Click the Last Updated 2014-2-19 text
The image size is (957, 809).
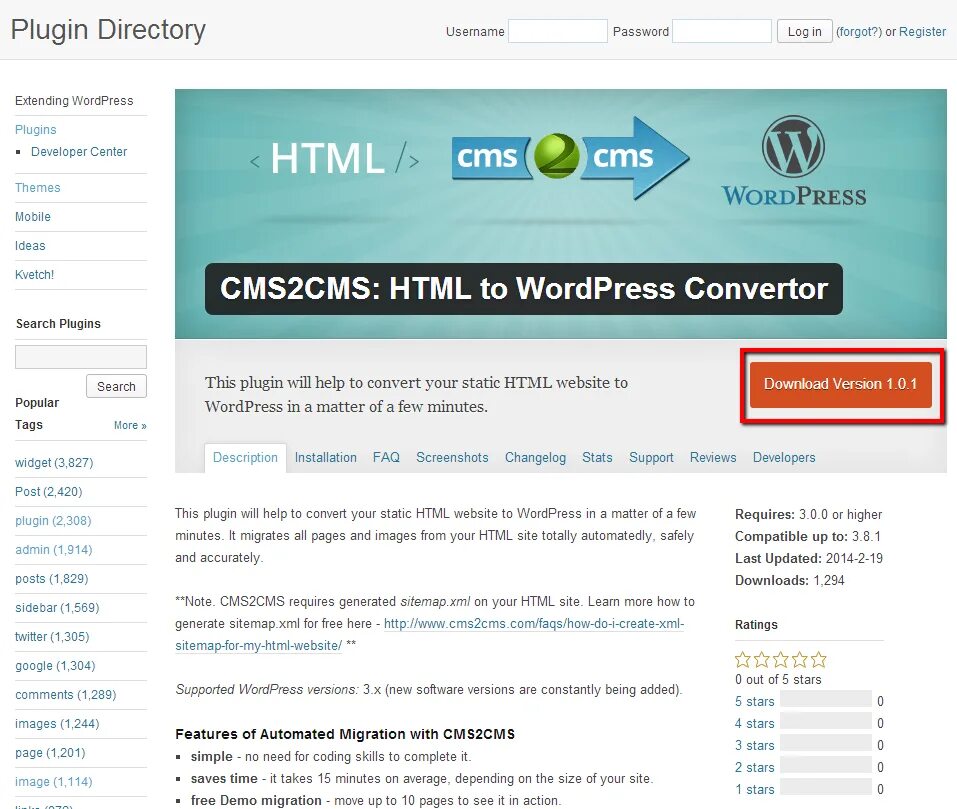click(809, 558)
